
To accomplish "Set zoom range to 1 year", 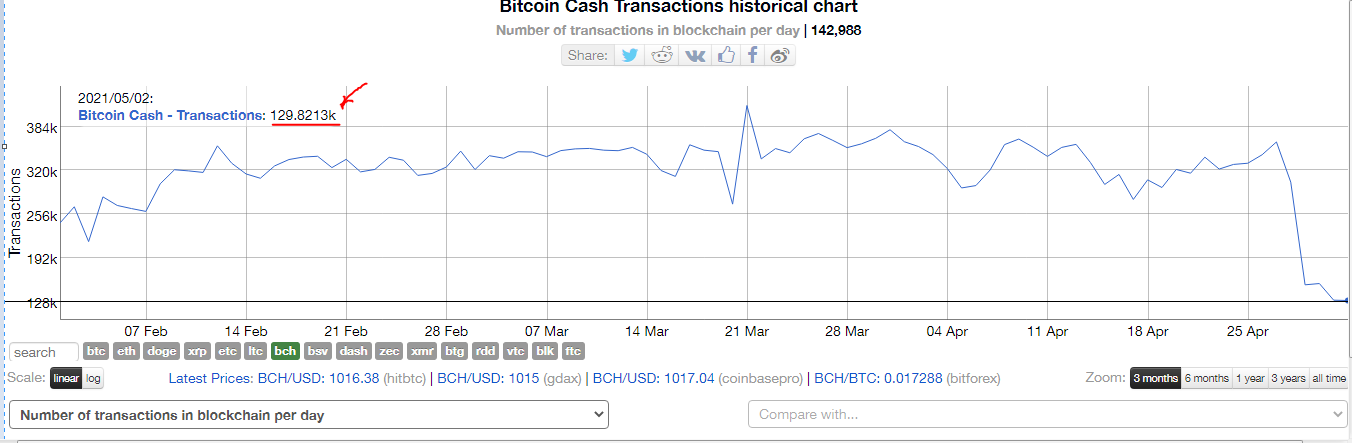I will [x=1250, y=378].
